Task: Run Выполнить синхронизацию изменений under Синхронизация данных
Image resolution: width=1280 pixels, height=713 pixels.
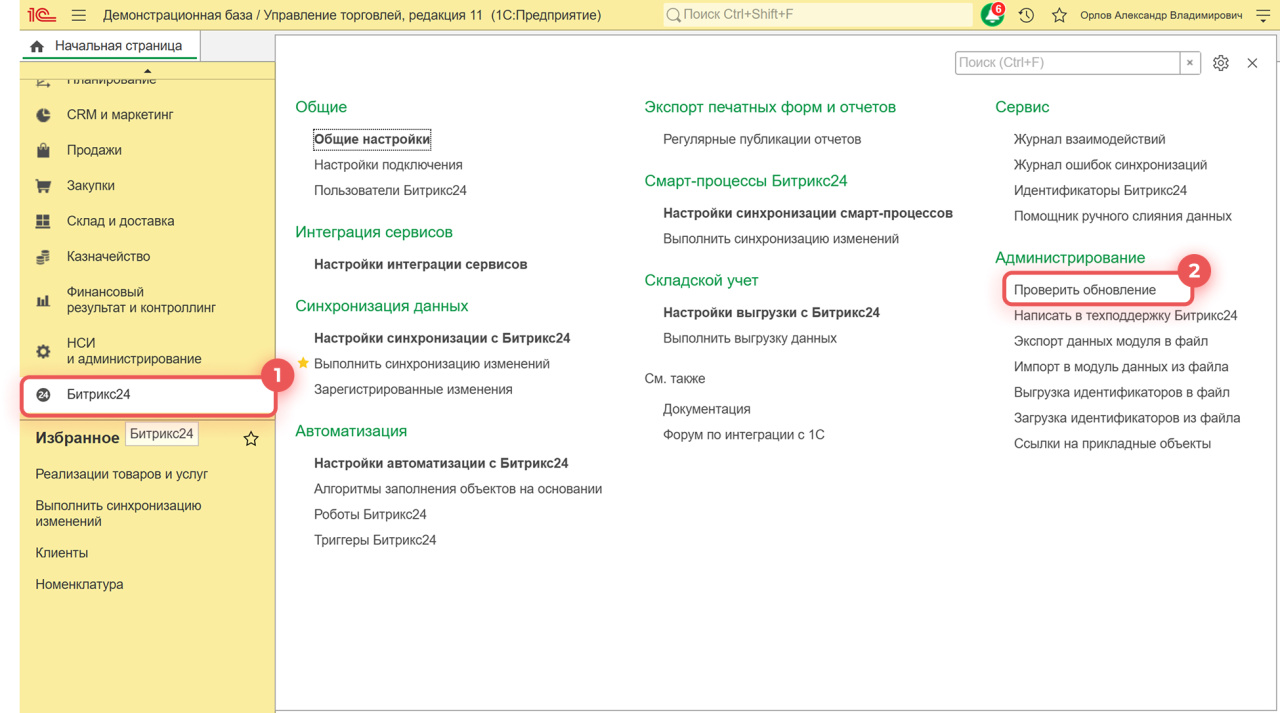Action: [x=432, y=364]
